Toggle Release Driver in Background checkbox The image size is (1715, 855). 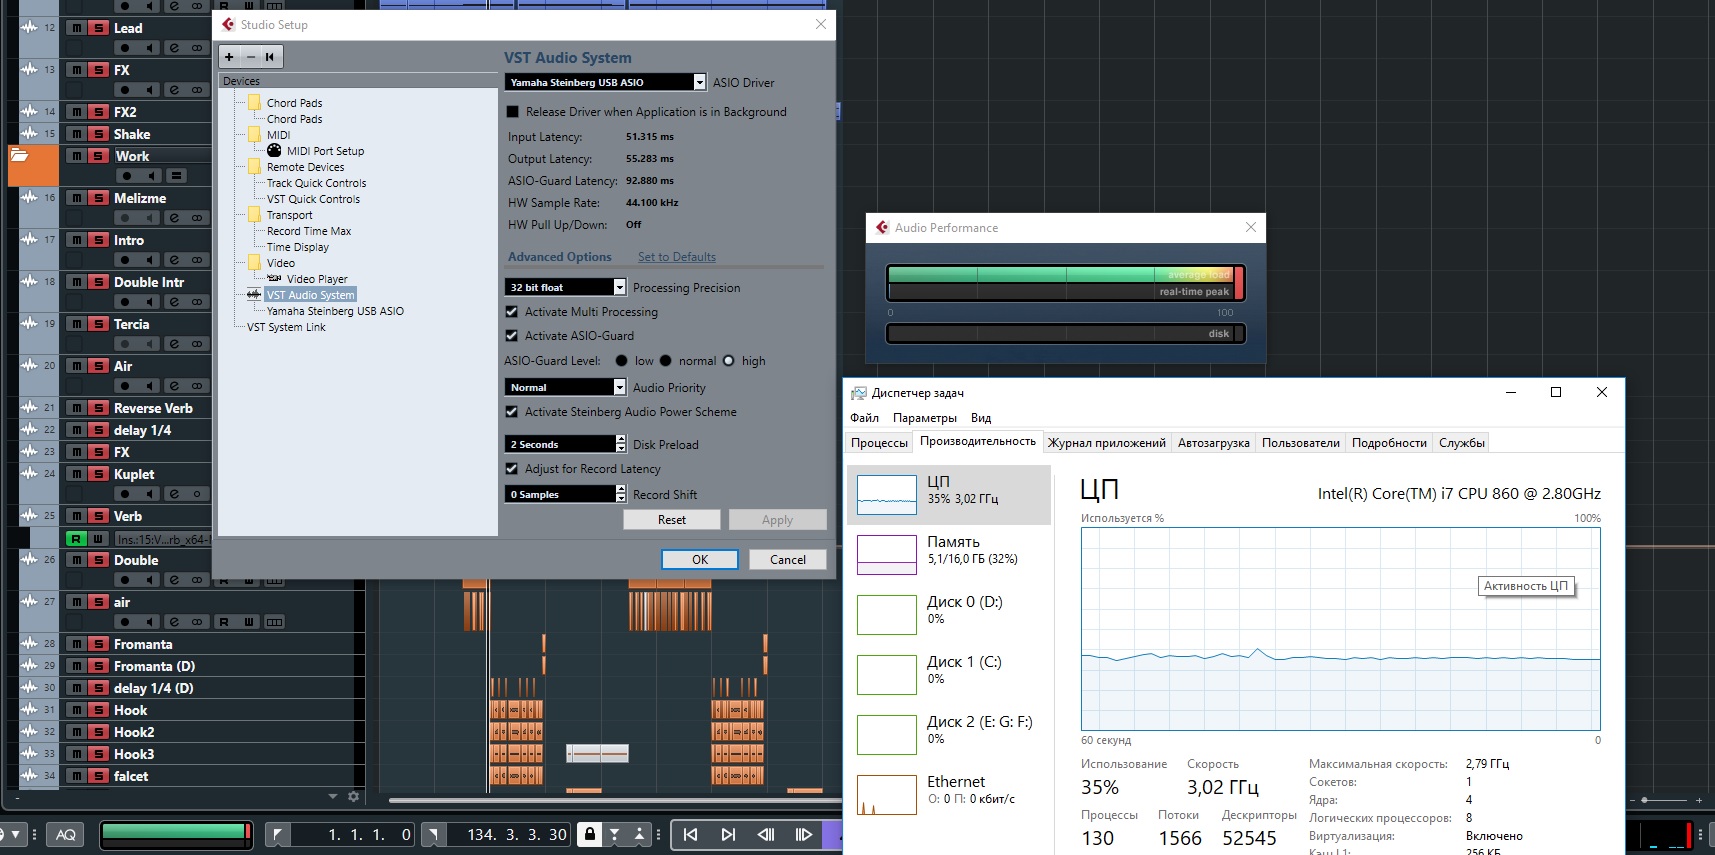(513, 112)
